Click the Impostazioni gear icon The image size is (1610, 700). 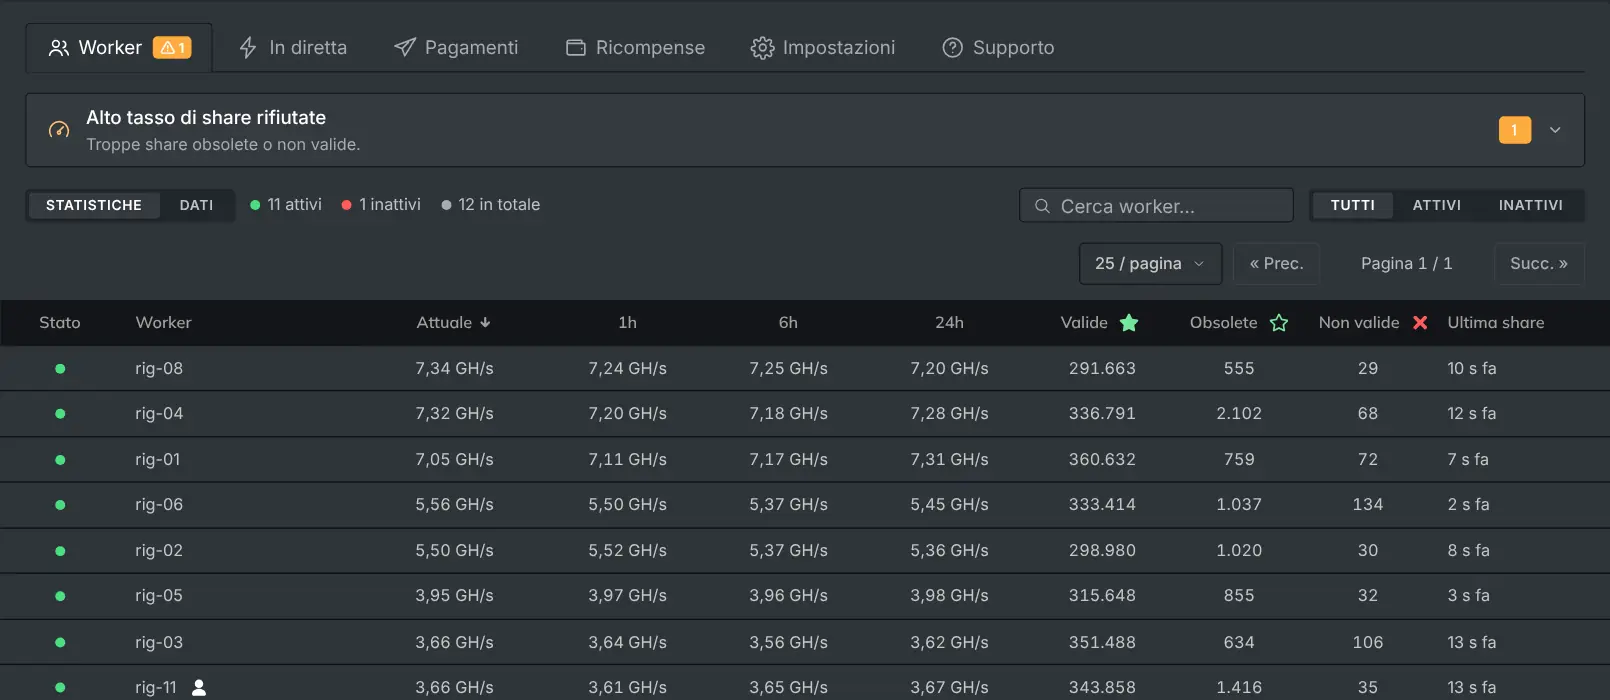click(x=762, y=48)
